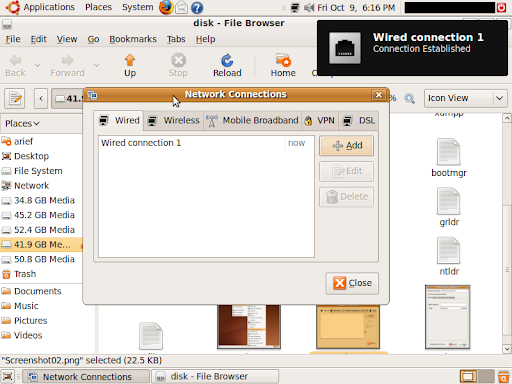Open Trash in Places sidebar
Image resolution: width=512 pixels, height=384 pixels.
pos(41,274)
